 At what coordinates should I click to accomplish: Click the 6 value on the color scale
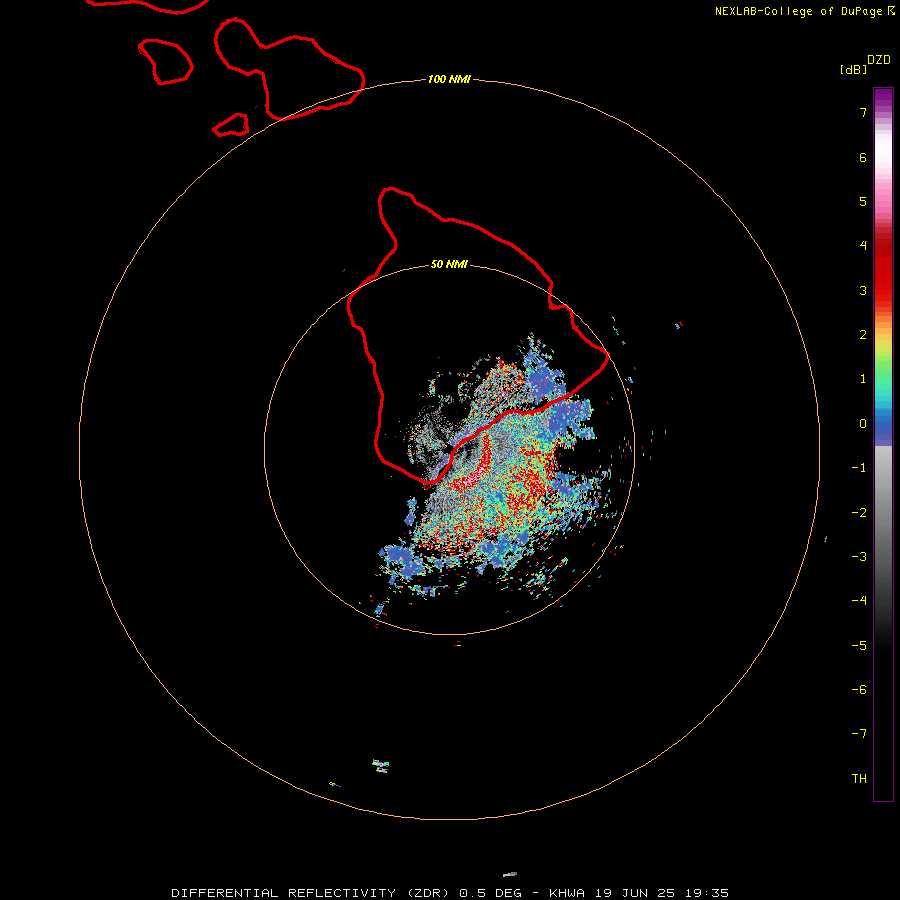click(863, 157)
